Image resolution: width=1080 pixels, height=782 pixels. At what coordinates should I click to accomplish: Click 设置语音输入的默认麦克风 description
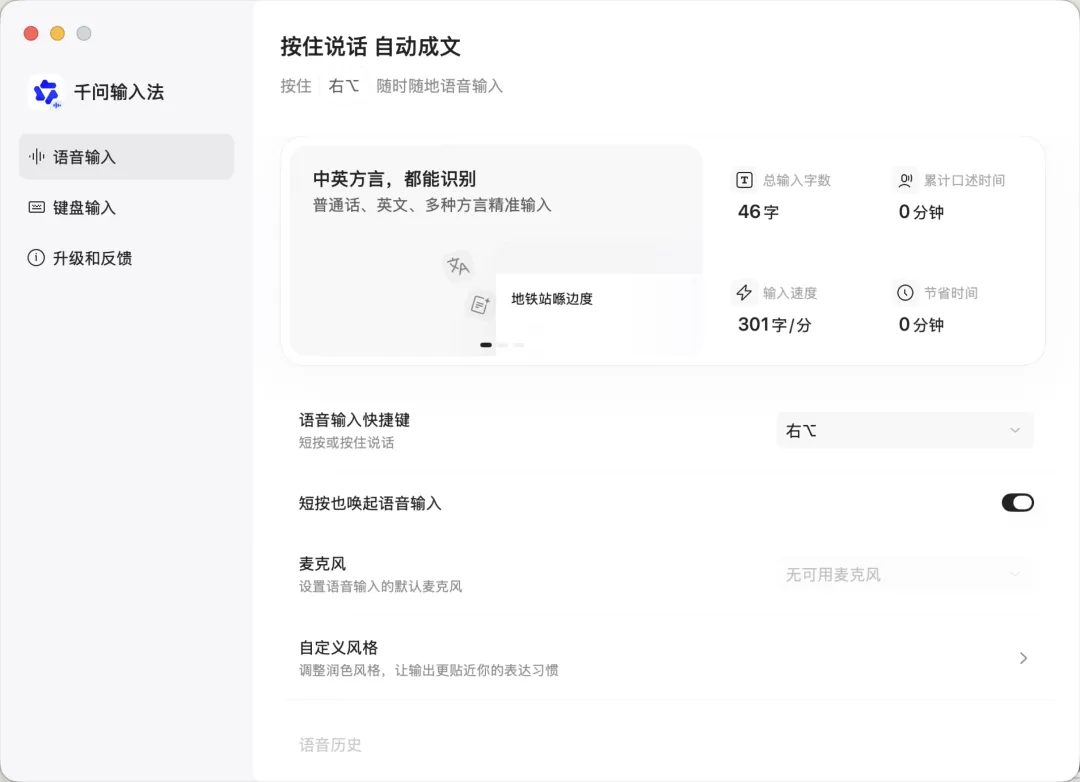380,587
